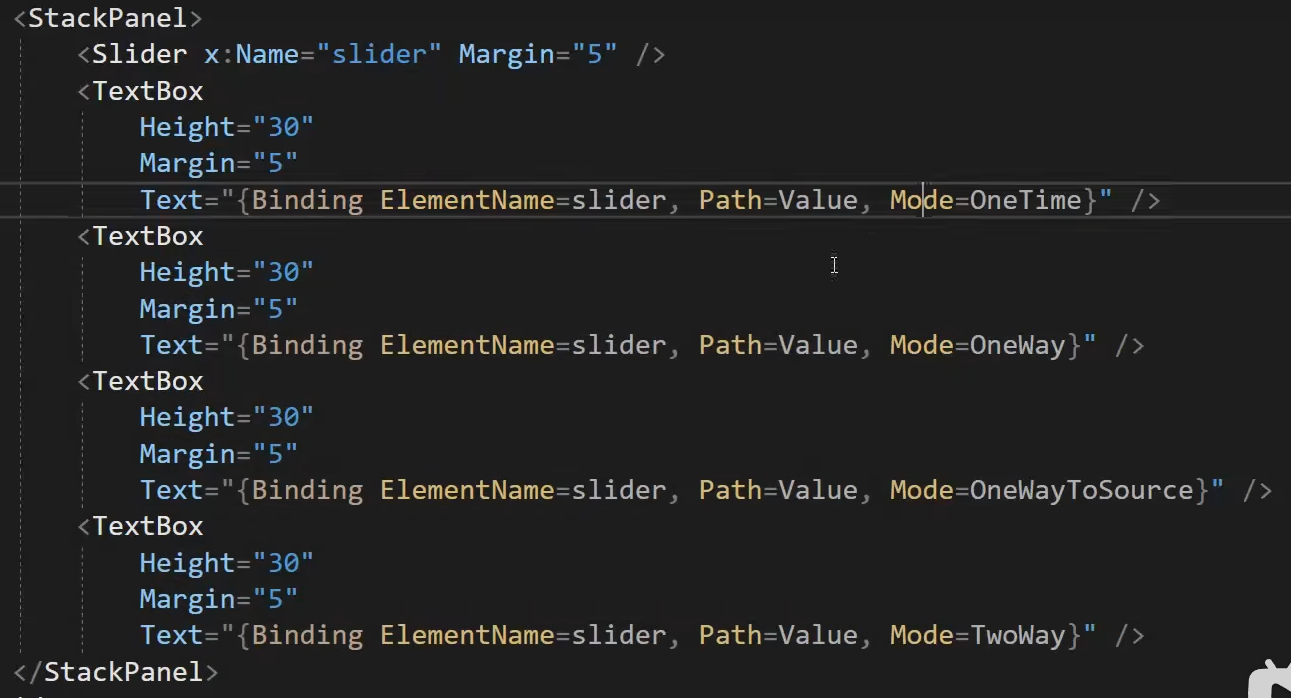Click the Height attribute of the first TextBox
The image size is (1291, 698).
tap(187, 127)
